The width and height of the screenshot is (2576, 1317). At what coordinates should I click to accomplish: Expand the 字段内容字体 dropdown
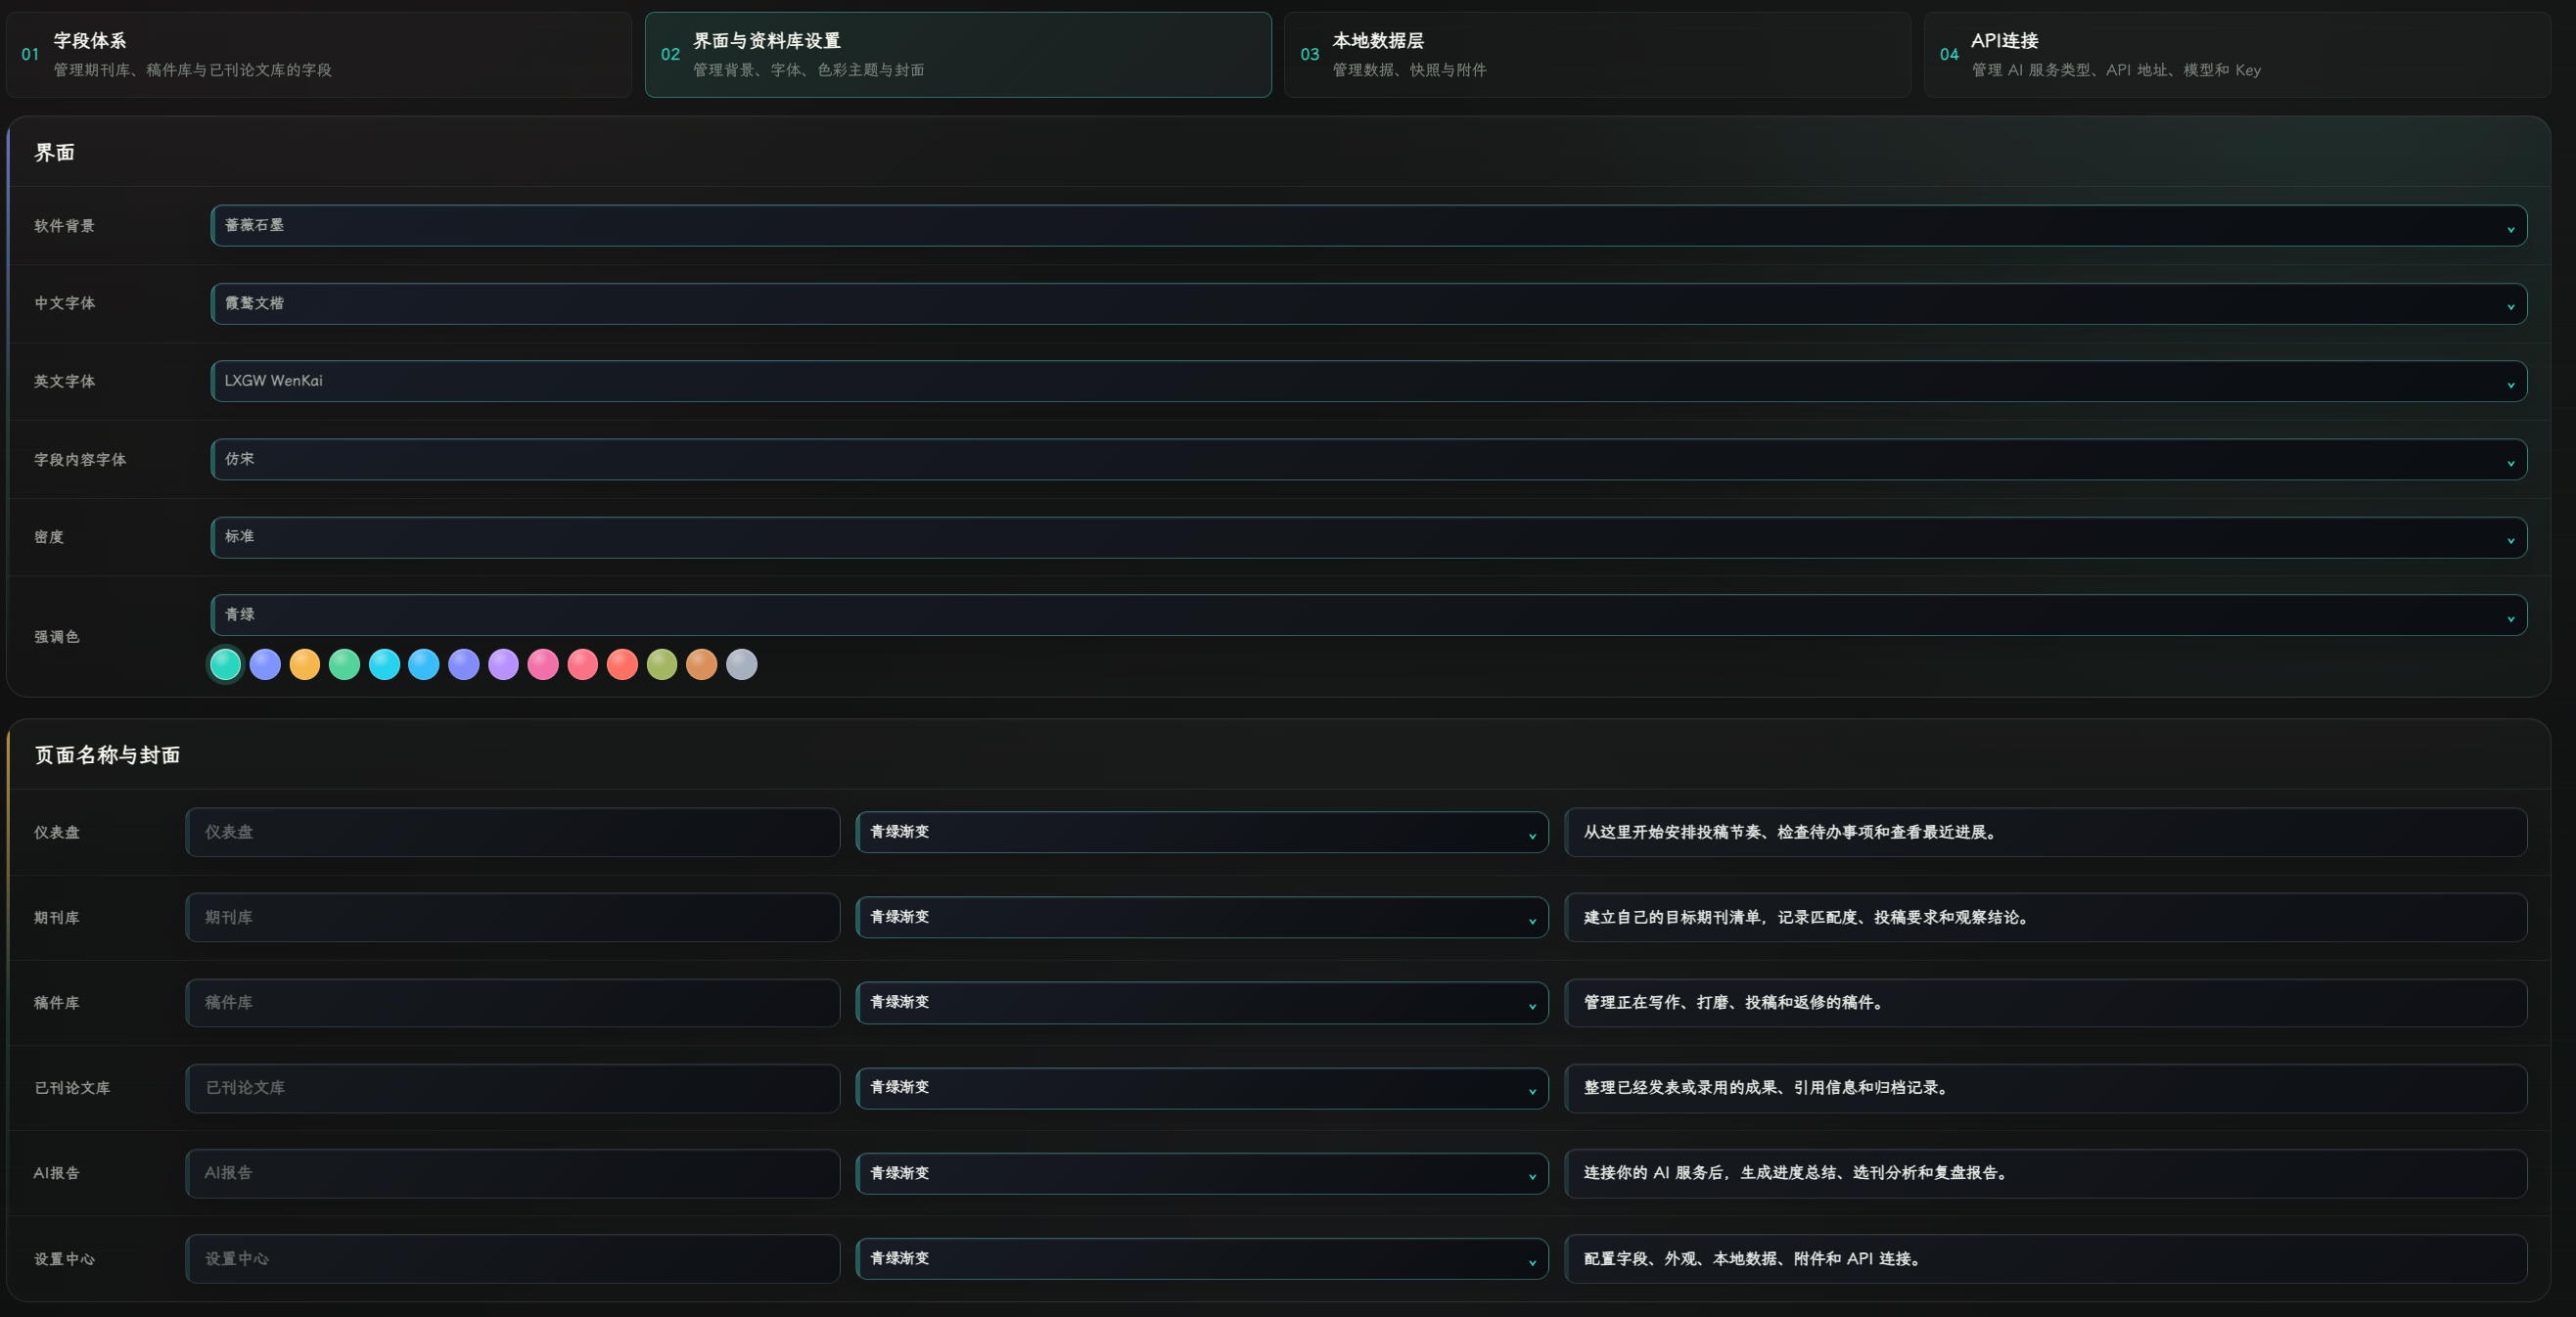[1368, 459]
